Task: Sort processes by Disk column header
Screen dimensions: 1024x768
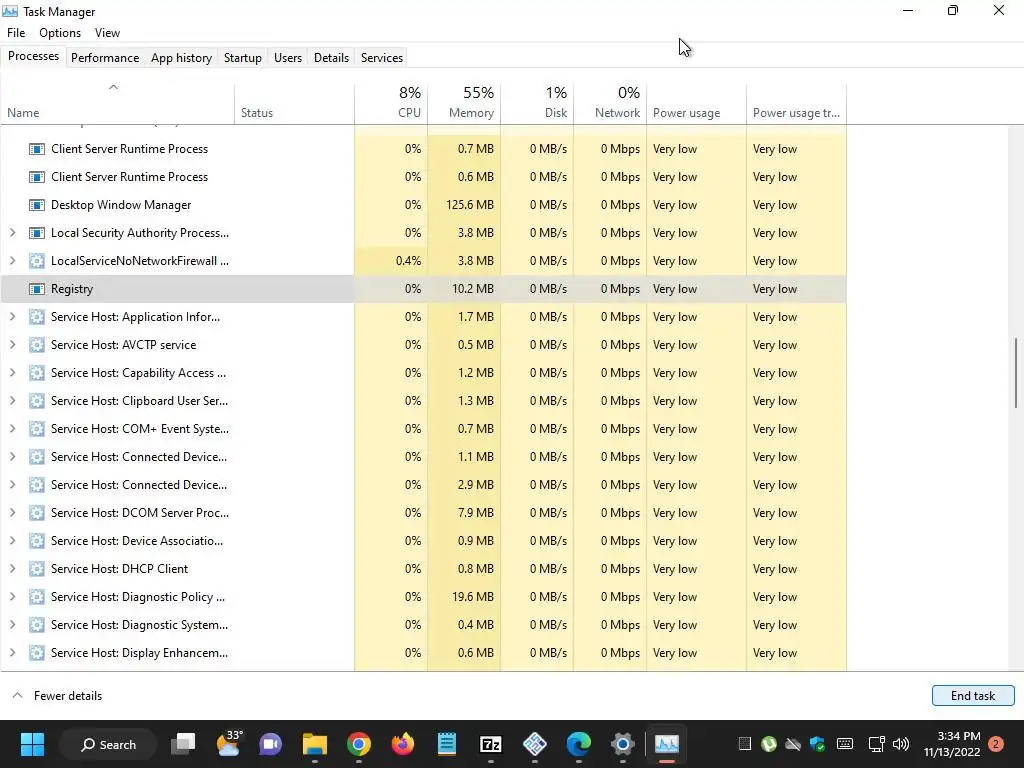Action: [x=537, y=103]
